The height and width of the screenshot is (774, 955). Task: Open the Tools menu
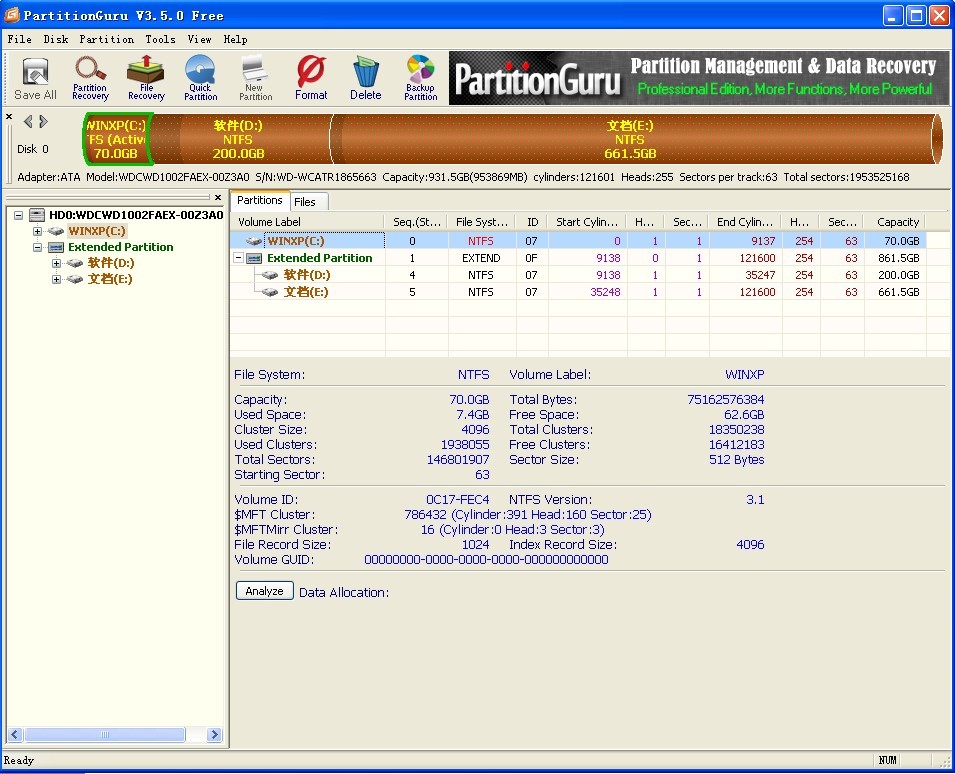(160, 39)
